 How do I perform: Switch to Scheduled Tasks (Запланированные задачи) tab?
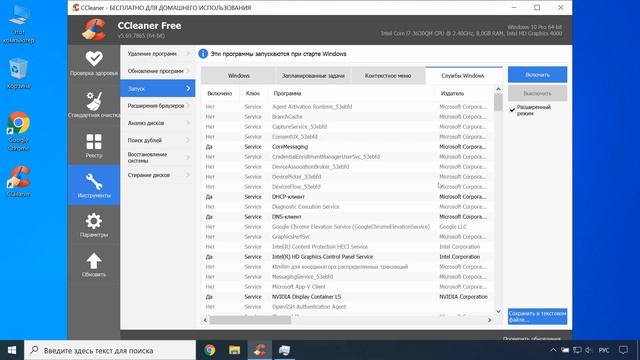[313, 76]
